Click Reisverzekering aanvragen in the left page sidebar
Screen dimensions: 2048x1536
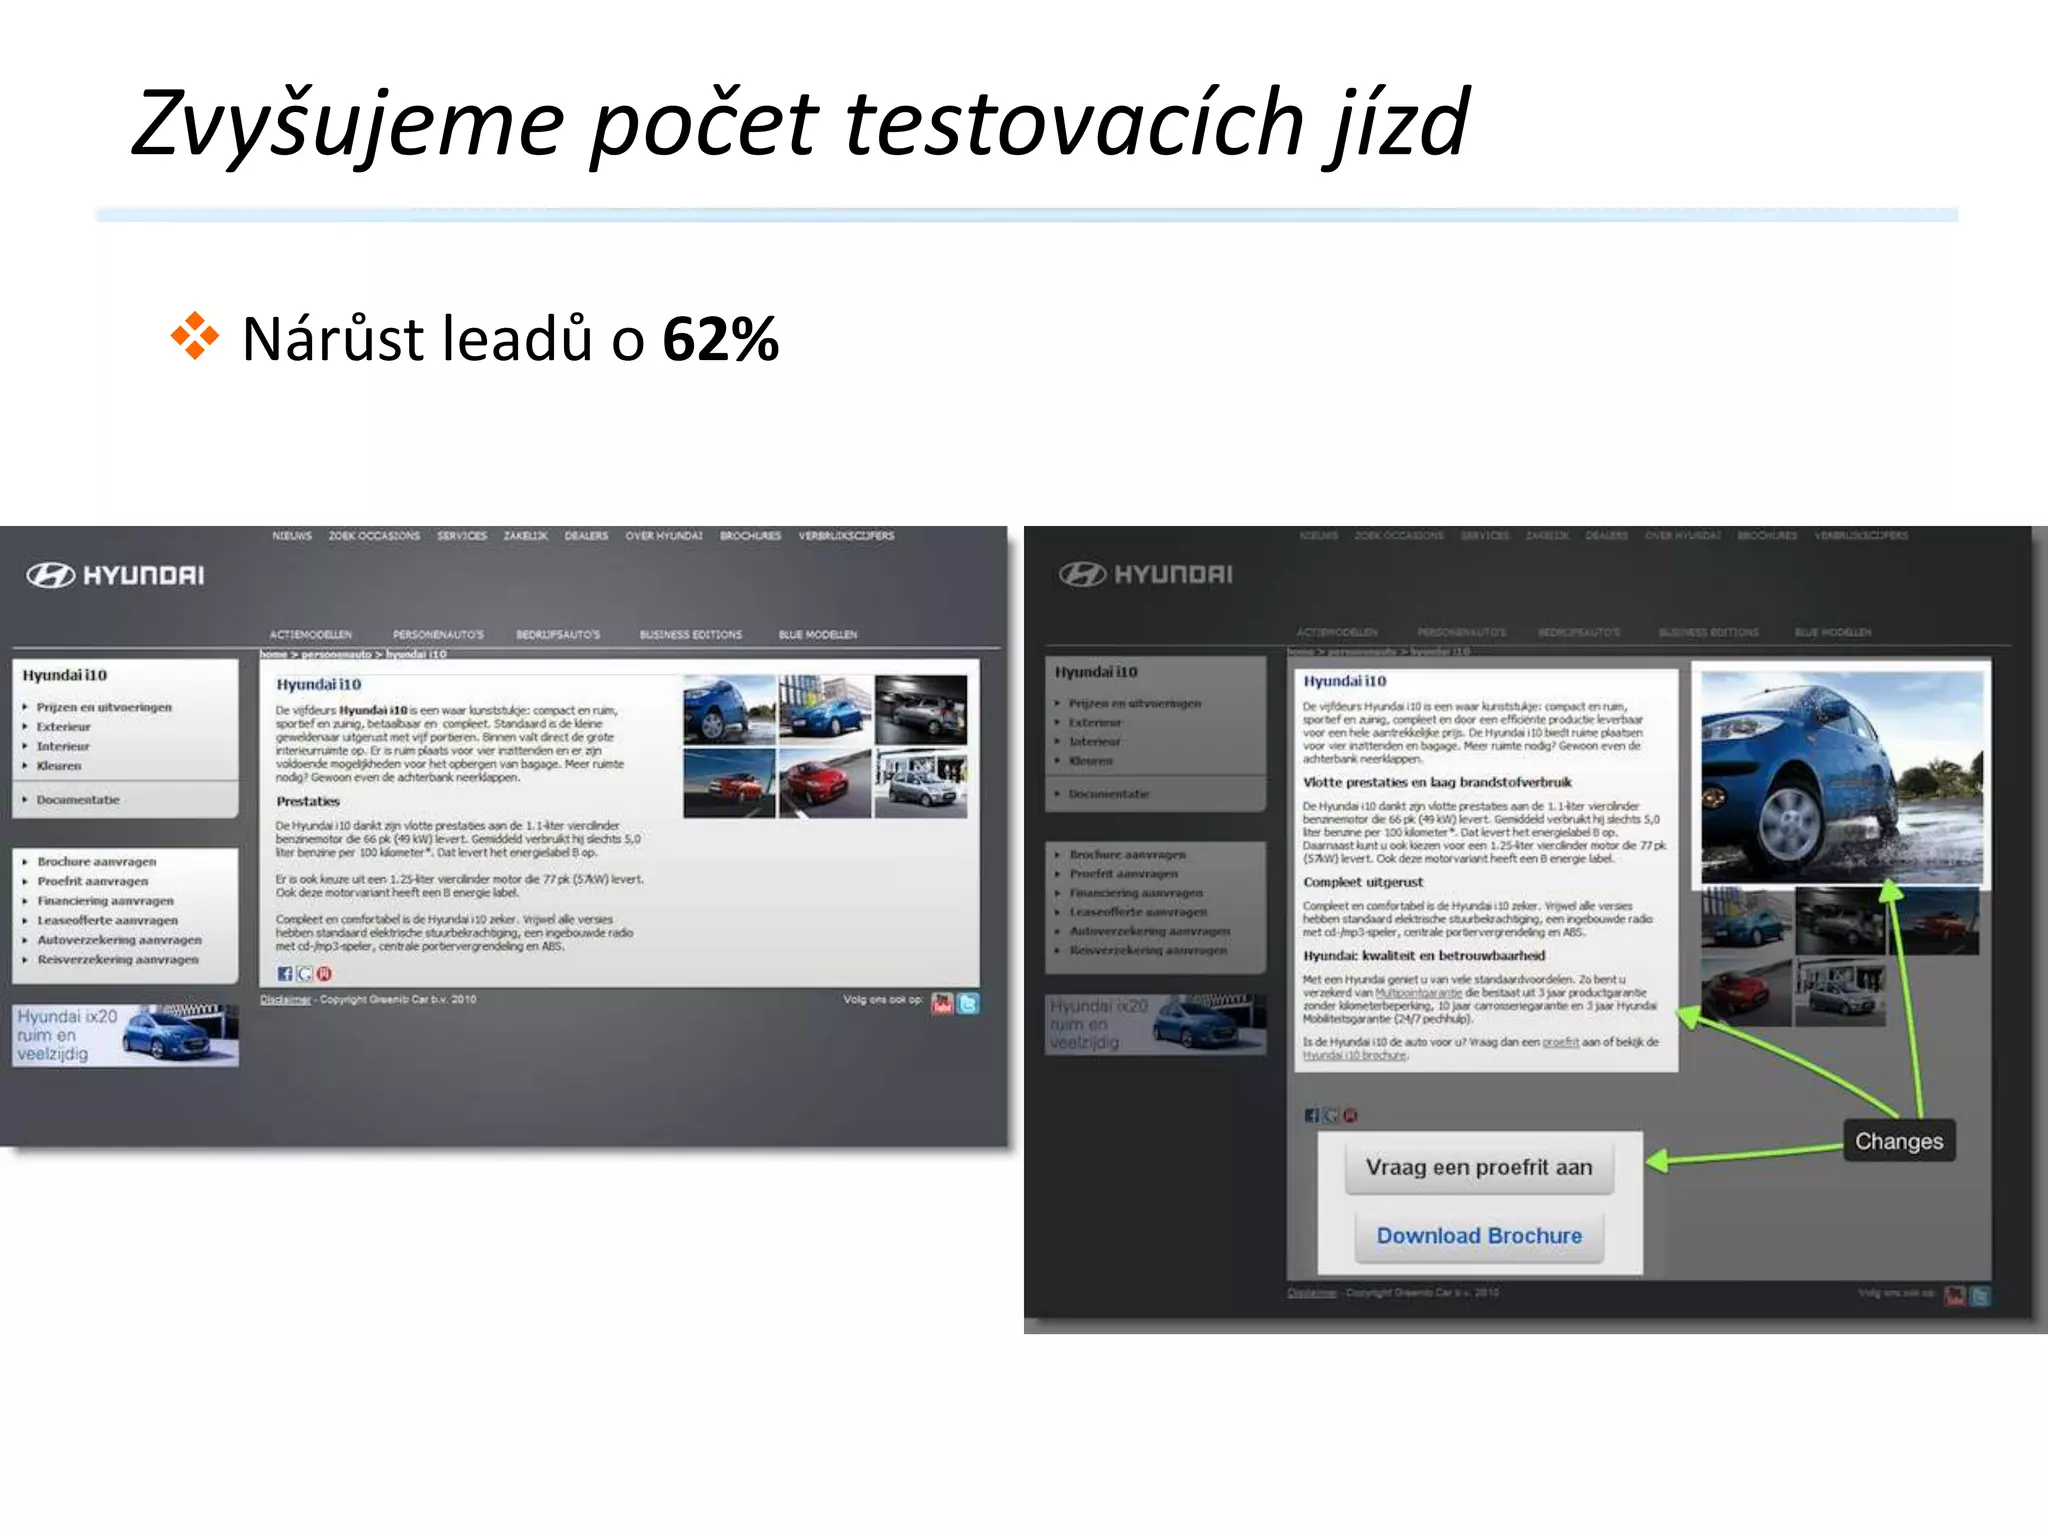click(118, 959)
